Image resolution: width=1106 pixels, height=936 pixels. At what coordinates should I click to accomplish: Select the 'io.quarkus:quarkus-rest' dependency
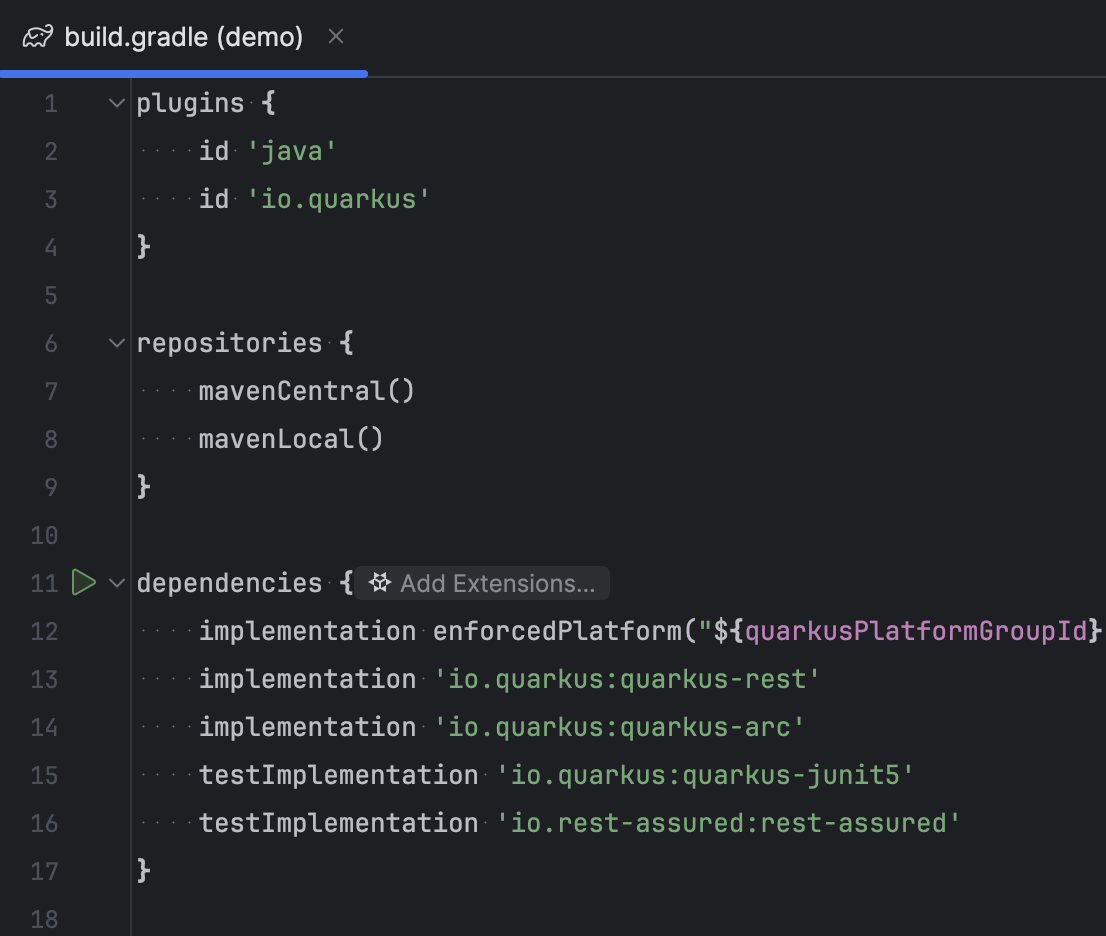point(630,679)
